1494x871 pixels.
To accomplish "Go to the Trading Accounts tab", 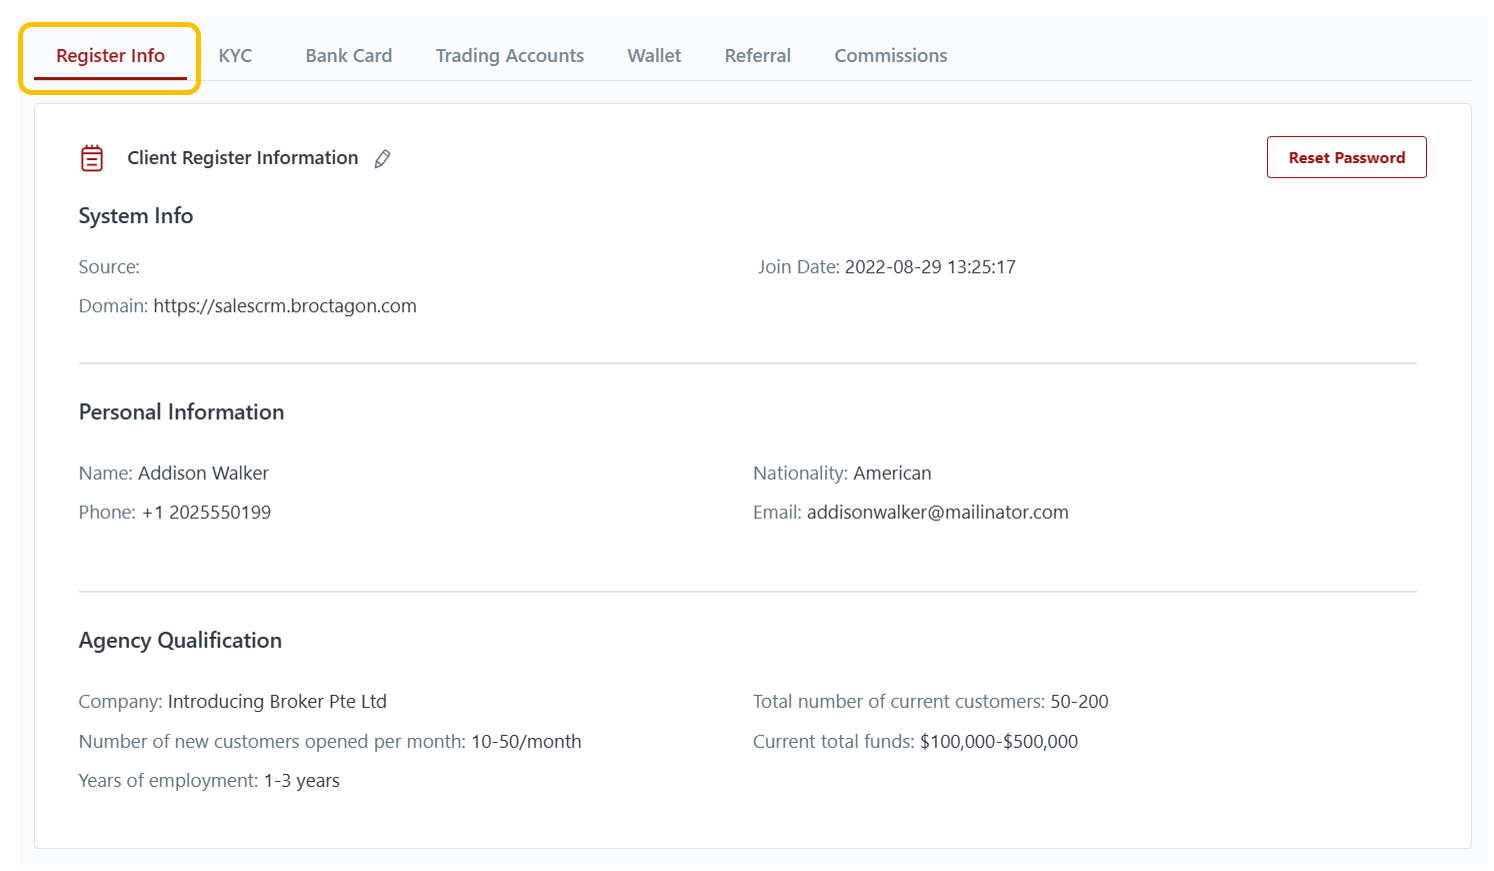I will click(509, 56).
